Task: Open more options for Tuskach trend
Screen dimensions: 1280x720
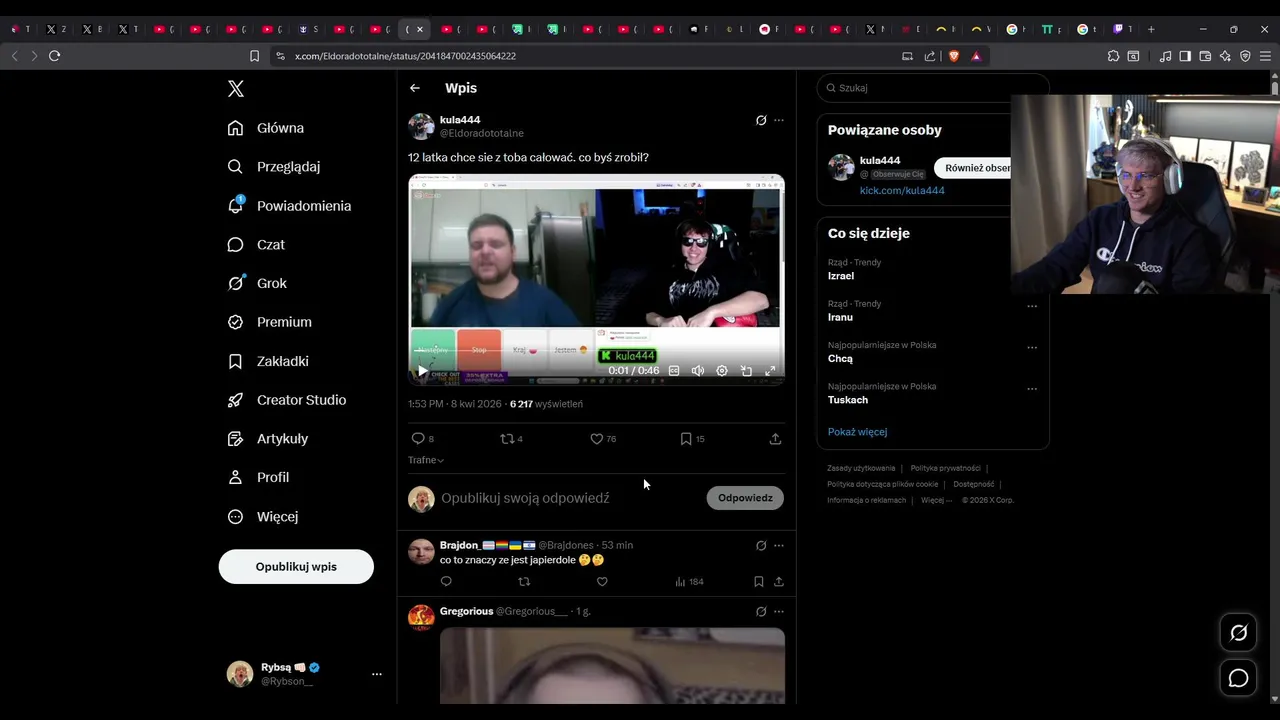Action: coord(1032,389)
